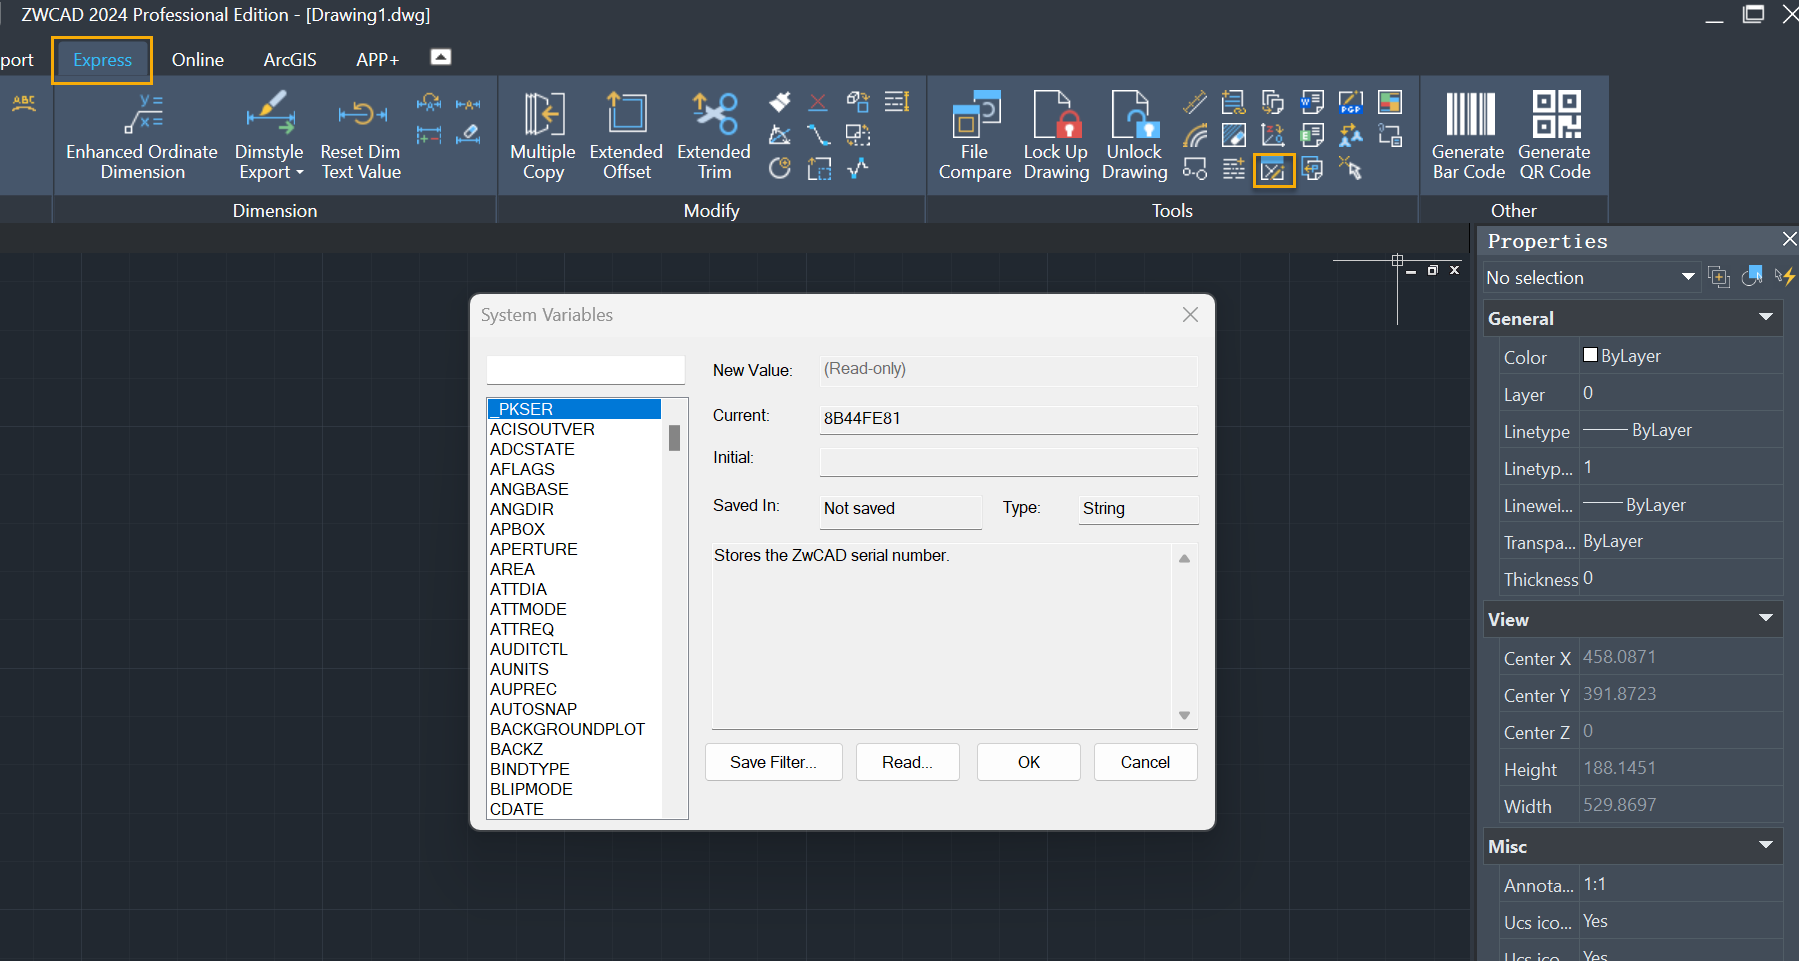Launch the Multiple Copy command
1799x961 pixels.
[x=543, y=136]
